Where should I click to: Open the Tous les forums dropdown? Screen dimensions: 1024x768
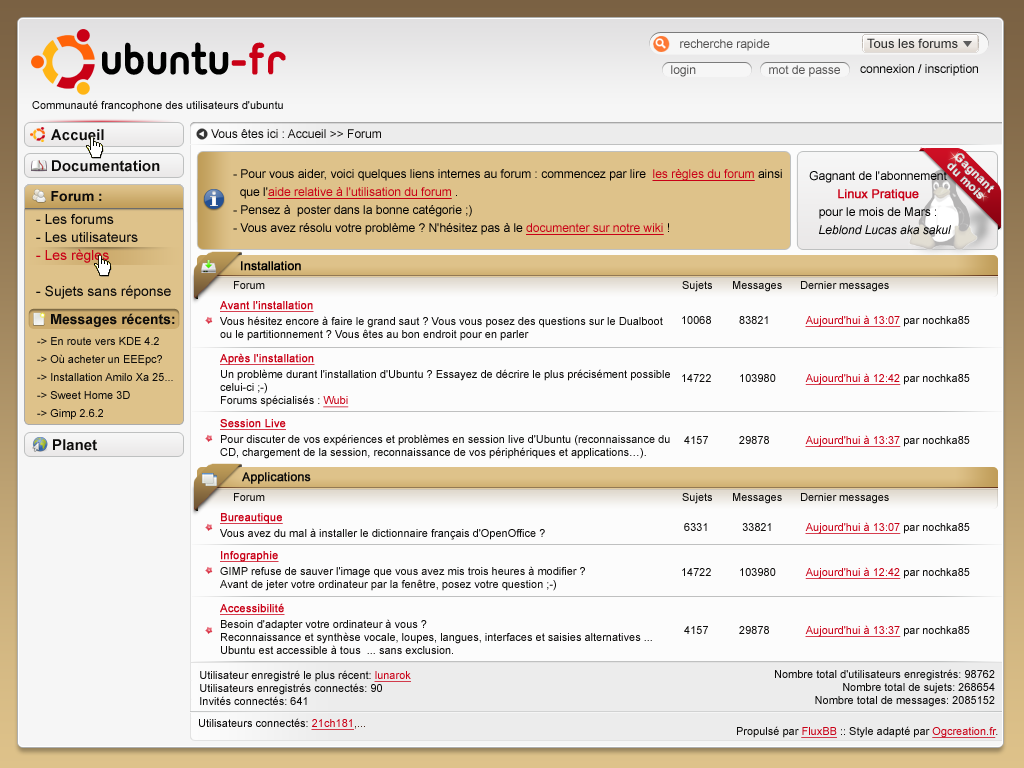(x=920, y=44)
